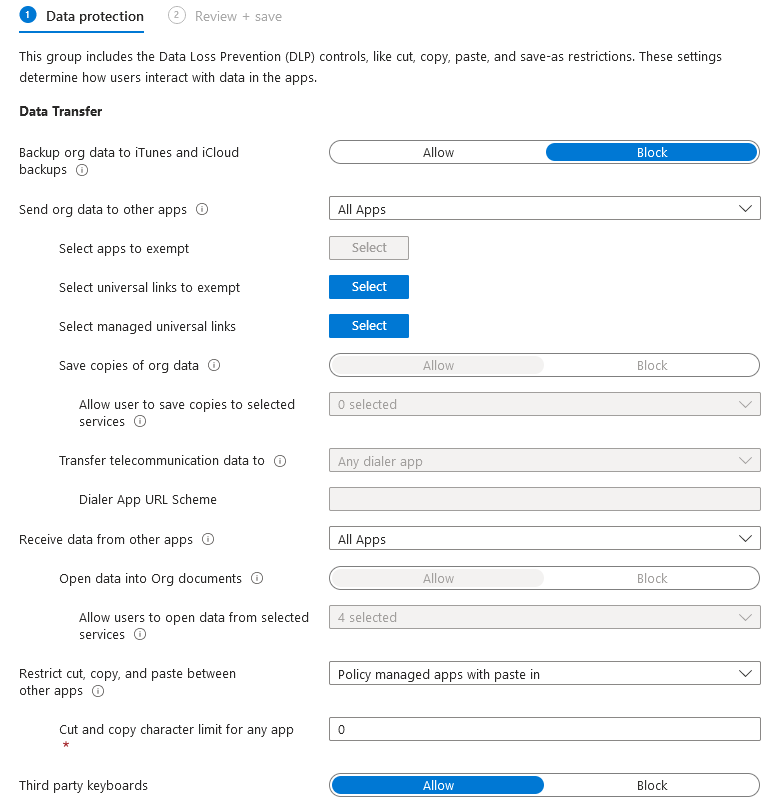Viewport: 780px width, 806px height.
Task: Click the info icon beside Send org data to other apps
Action: (x=202, y=209)
